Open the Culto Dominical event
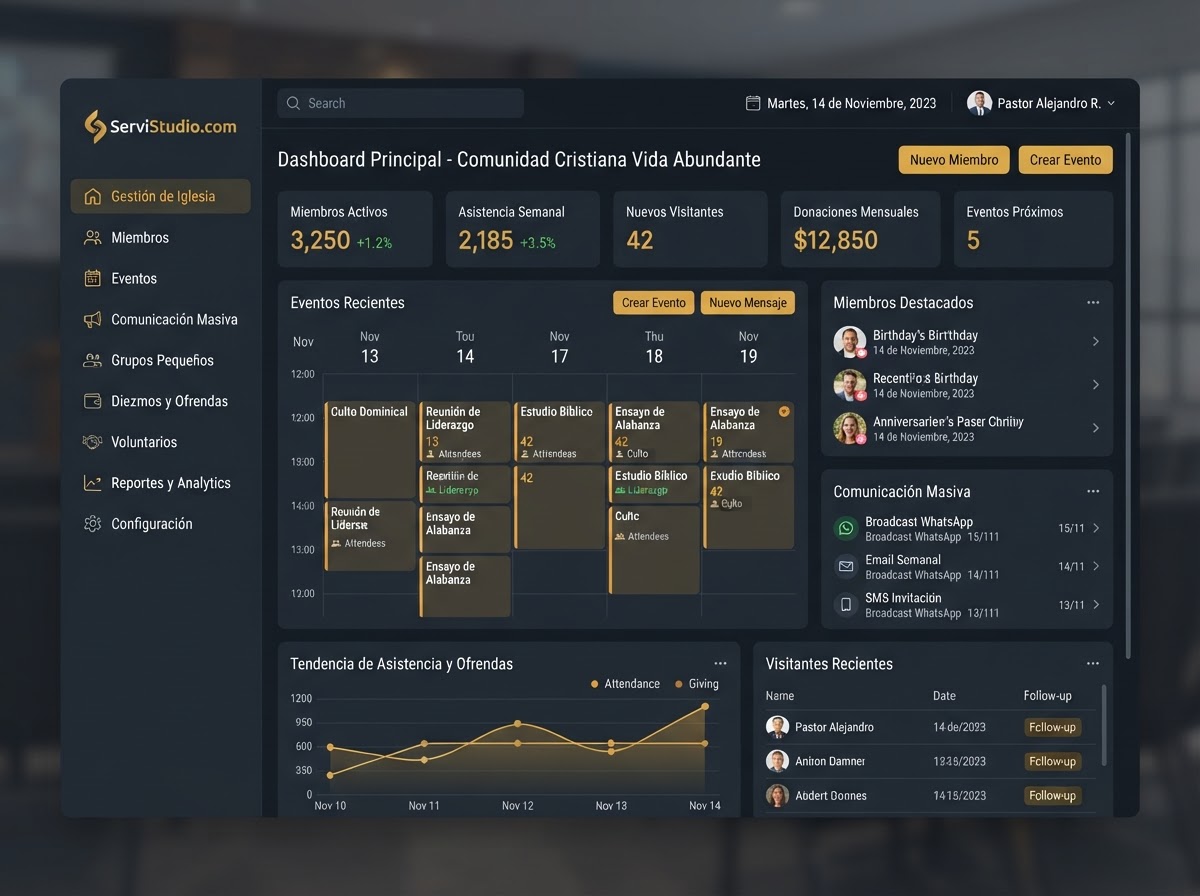The height and width of the screenshot is (896, 1200). [370, 450]
